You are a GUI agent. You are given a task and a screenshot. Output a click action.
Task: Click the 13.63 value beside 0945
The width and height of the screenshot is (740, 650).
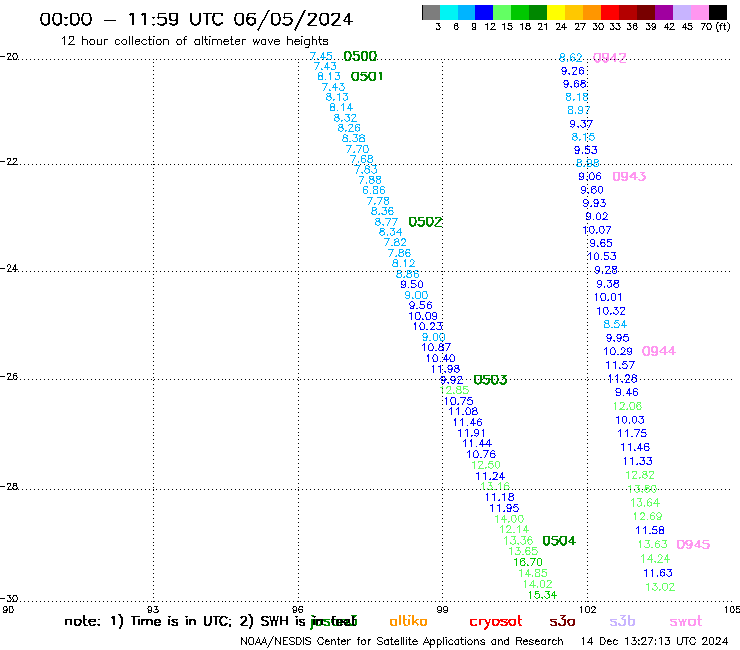[653, 545]
